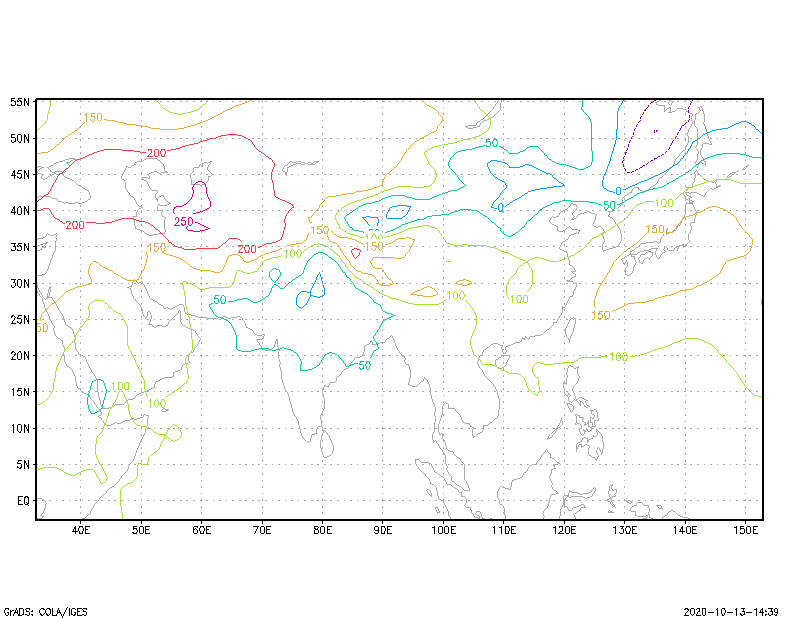800x618 pixels.
Task: Click the 2020-10-13-14:39 timestamp text
Action: pyautogui.click(x=731, y=612)
